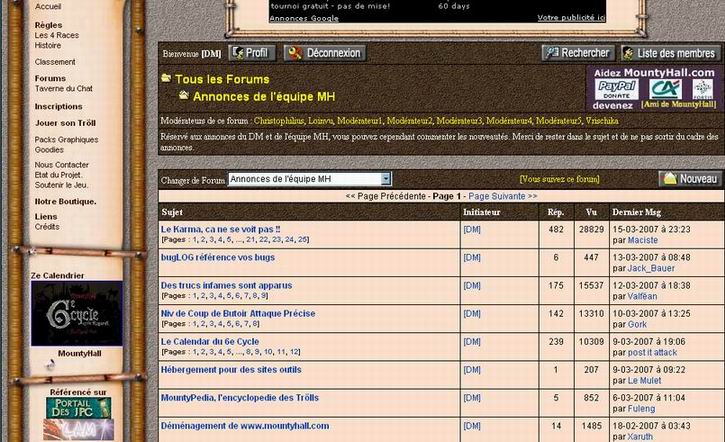Open Taverne du Chat in sidebar
Image resolution: width=725 pixels, height=442 pixels.
tap(64, 89)
